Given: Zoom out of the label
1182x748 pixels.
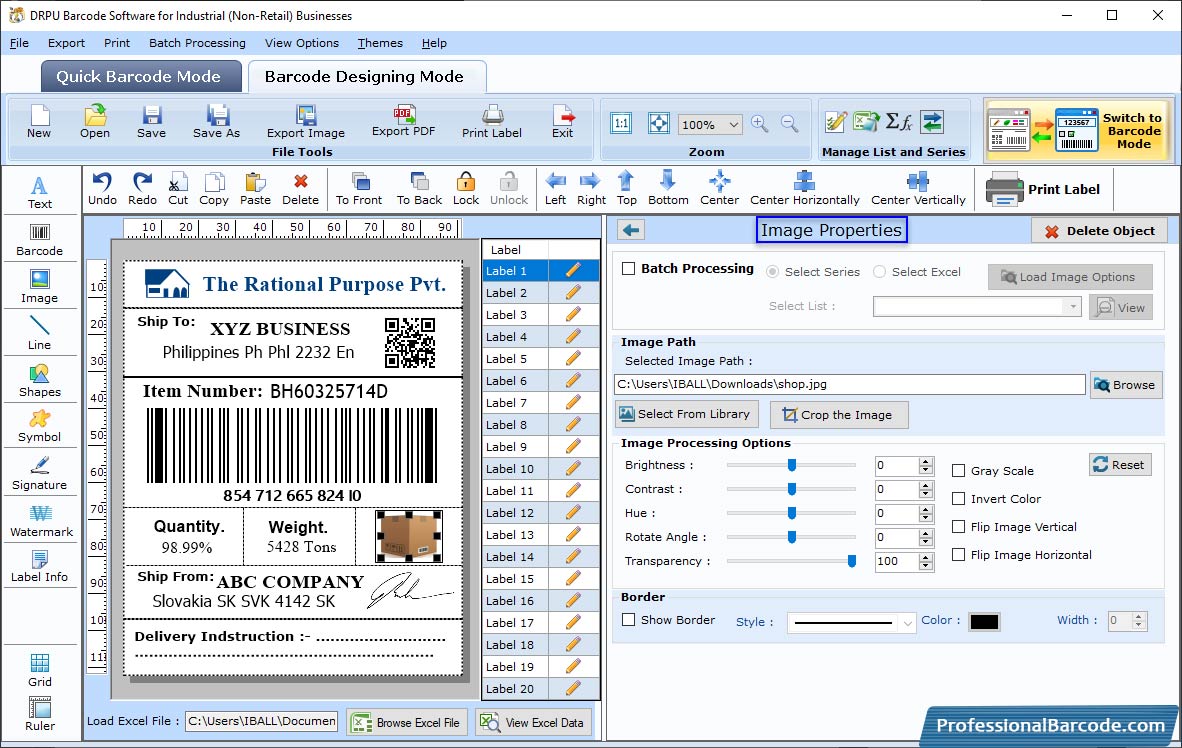Looking at the screenshot, I should tap(789, 124).
